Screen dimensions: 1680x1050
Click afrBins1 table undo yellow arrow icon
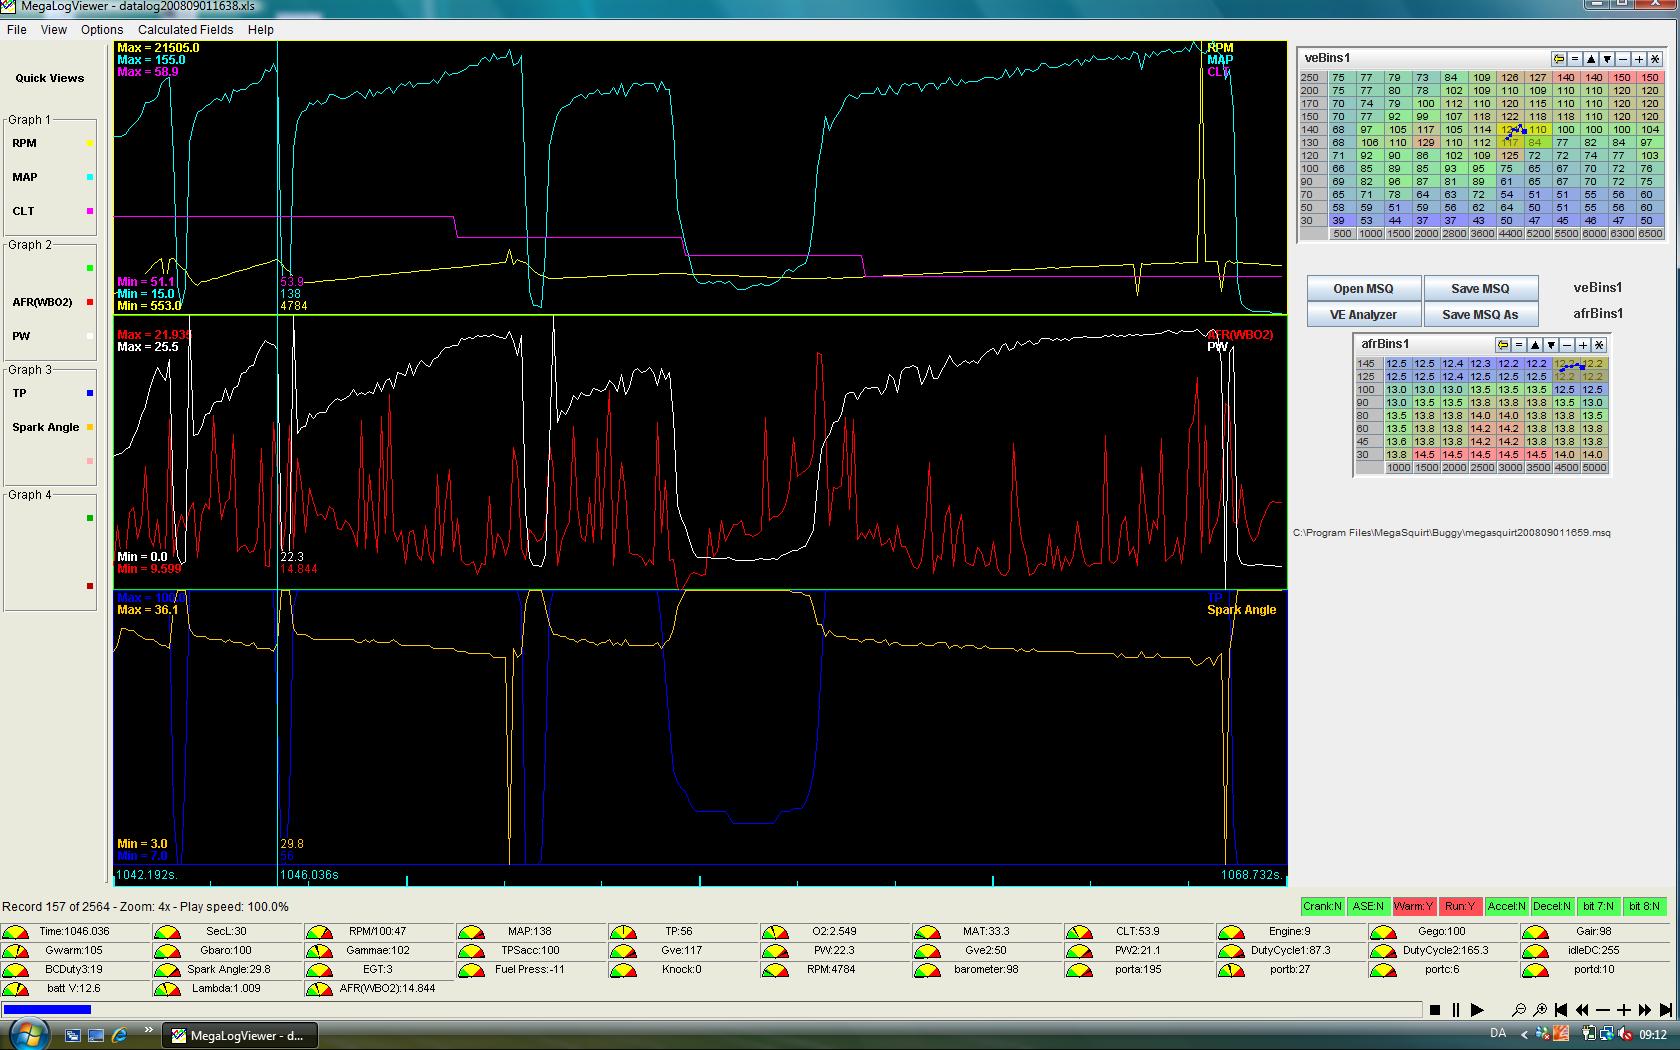click(1503, 345)
